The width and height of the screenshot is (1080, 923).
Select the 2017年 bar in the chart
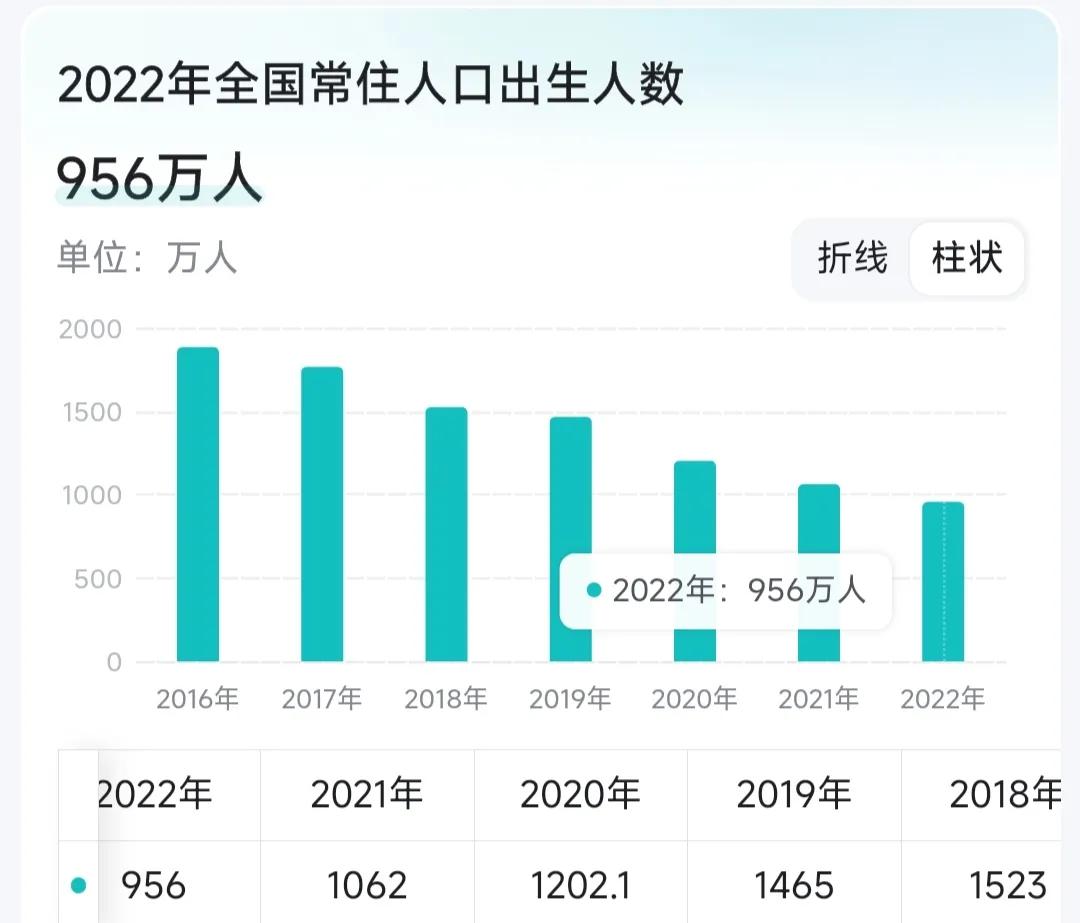pos(321,510)
